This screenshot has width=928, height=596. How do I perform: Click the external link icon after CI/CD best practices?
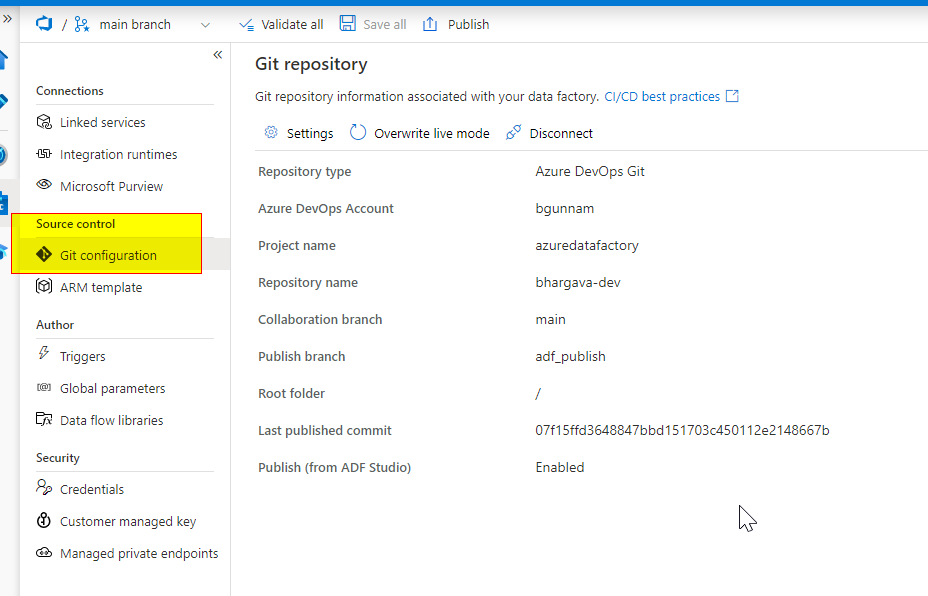(x=732, y=96)
